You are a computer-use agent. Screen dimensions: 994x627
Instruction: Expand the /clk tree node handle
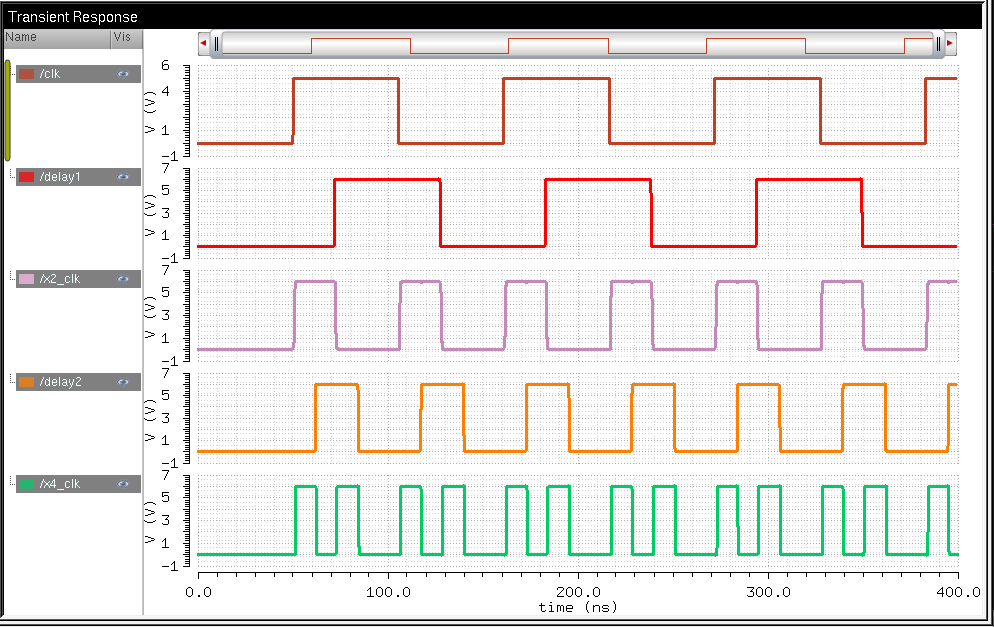coord(12,71)
